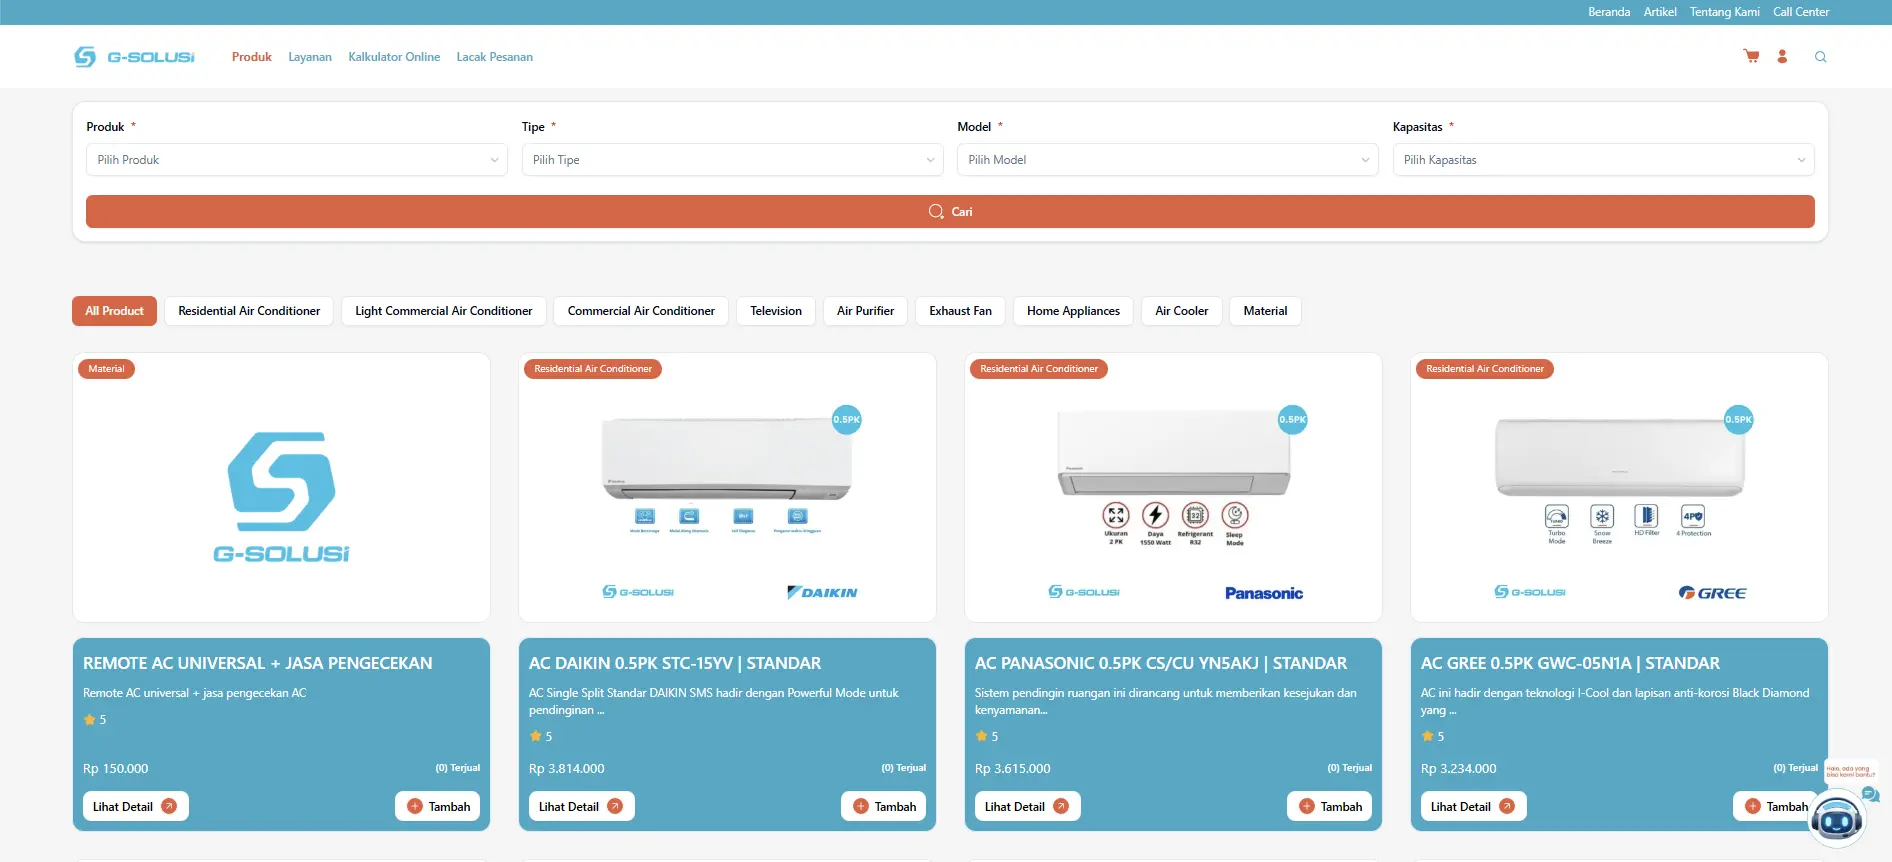Open the Pilih Model dropdown
Viewport: 1892px width, 862px height.
[1168, 160]
